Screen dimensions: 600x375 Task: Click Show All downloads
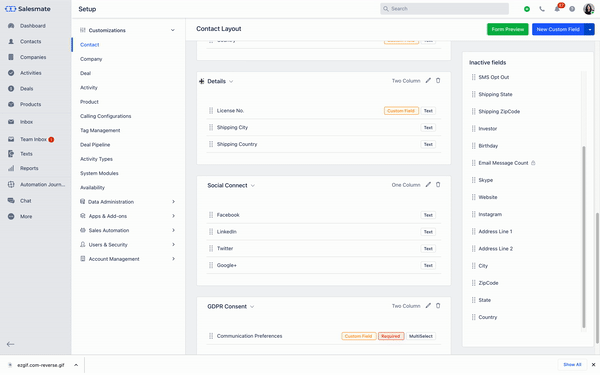click(x=572, y=365)
